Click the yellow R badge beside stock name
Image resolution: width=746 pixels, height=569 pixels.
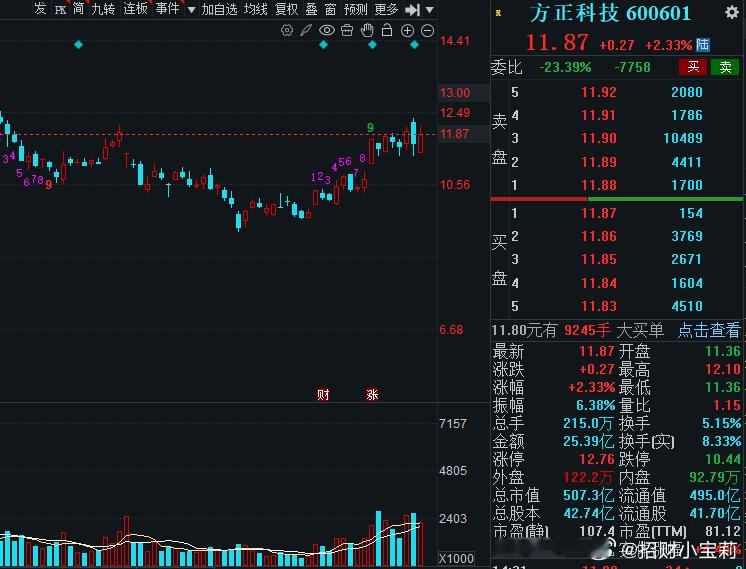(498, 13)
